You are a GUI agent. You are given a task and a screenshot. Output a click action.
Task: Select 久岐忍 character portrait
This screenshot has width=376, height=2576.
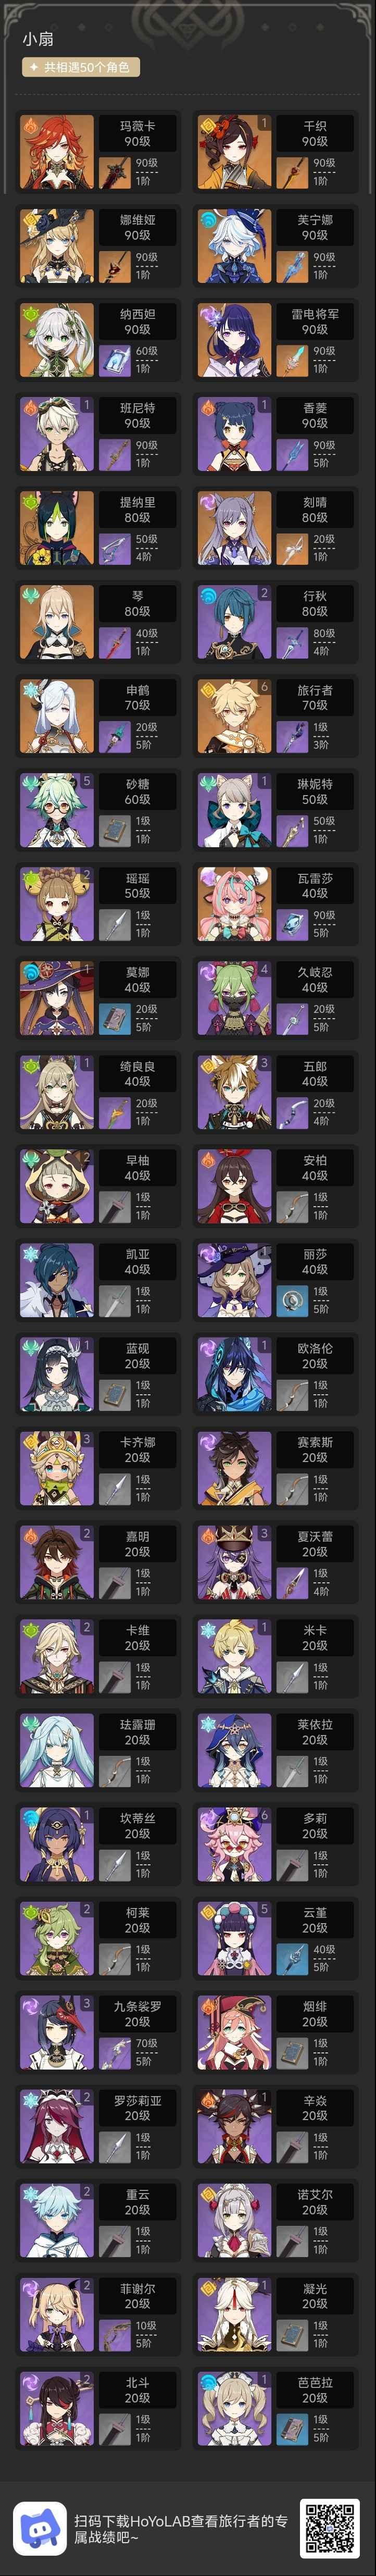pyautogui.click(x=234, y=998)
